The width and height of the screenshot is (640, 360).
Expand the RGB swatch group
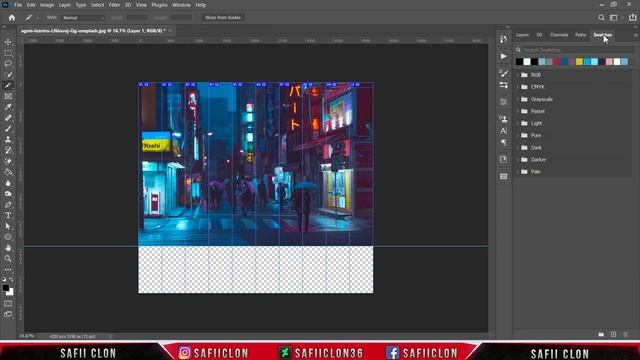[518, 75]
